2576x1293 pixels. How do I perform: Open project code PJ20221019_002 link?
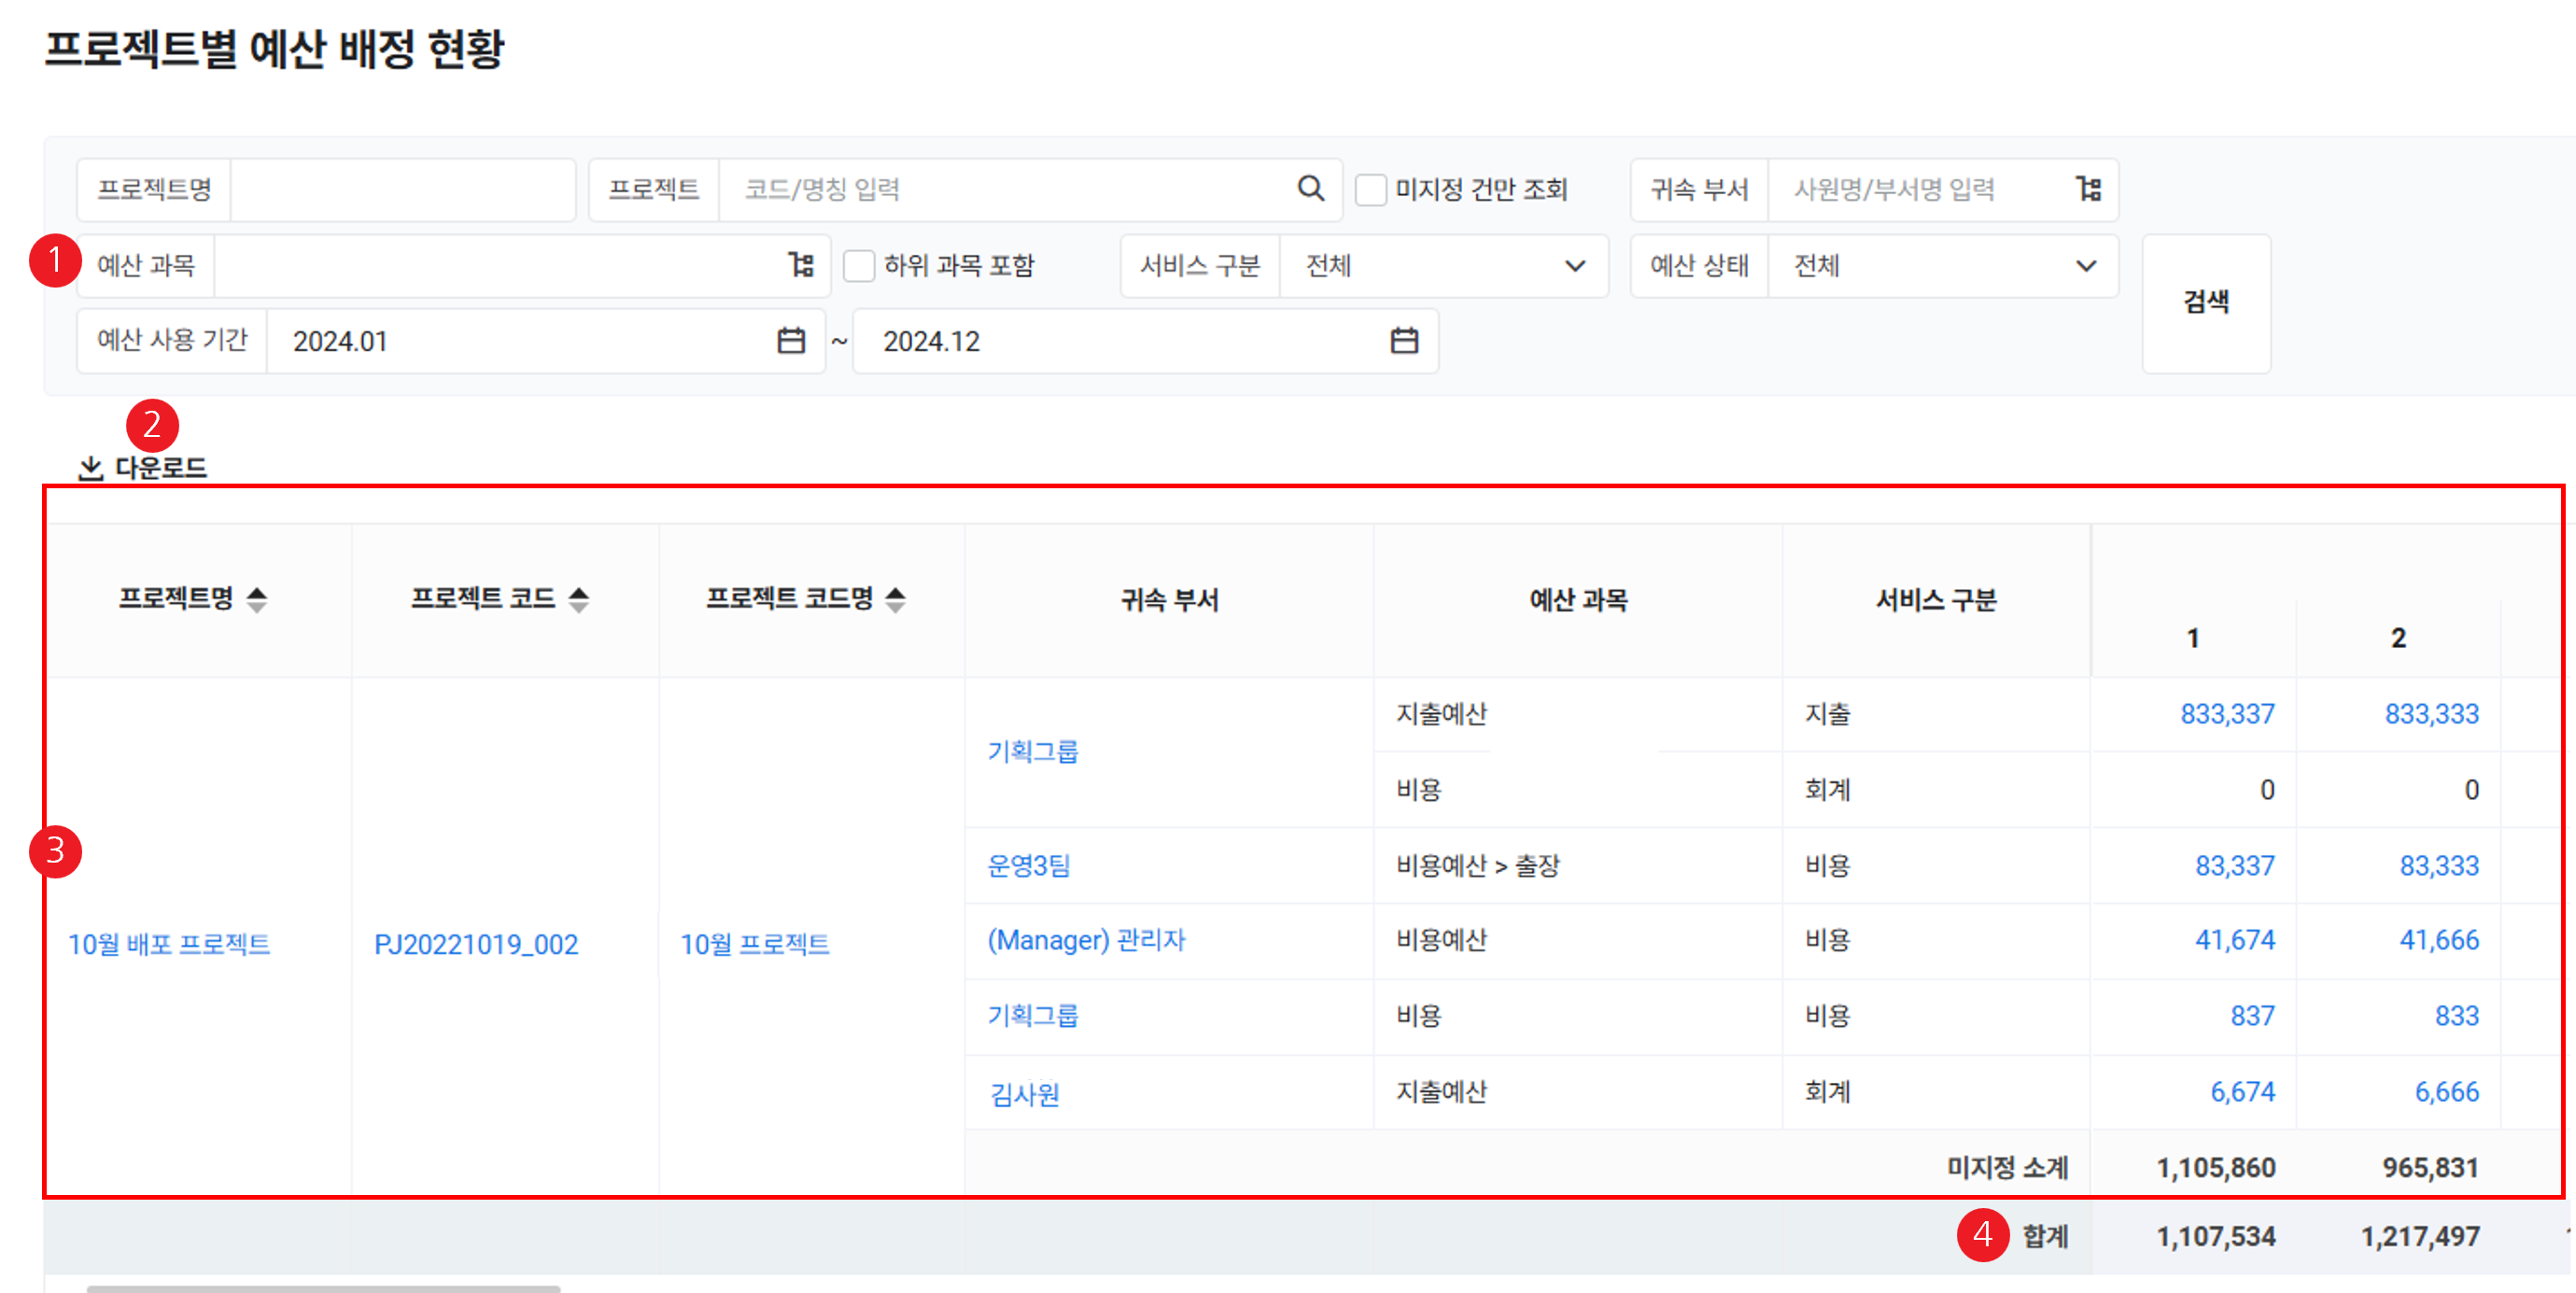coord(476,944)
